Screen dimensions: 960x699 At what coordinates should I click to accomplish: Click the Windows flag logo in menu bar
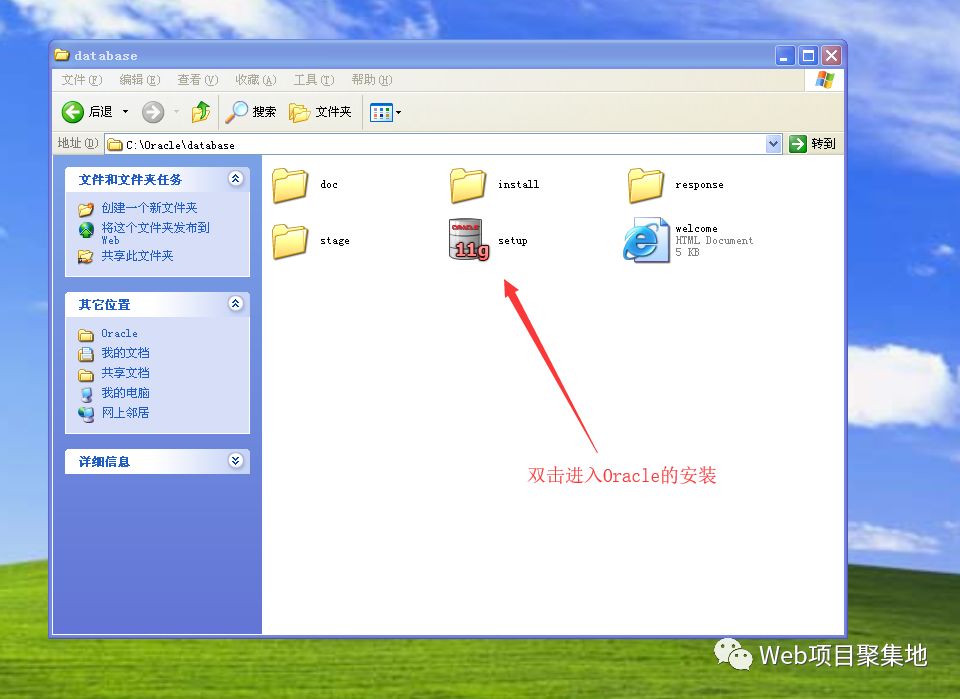tap(824, 80)
